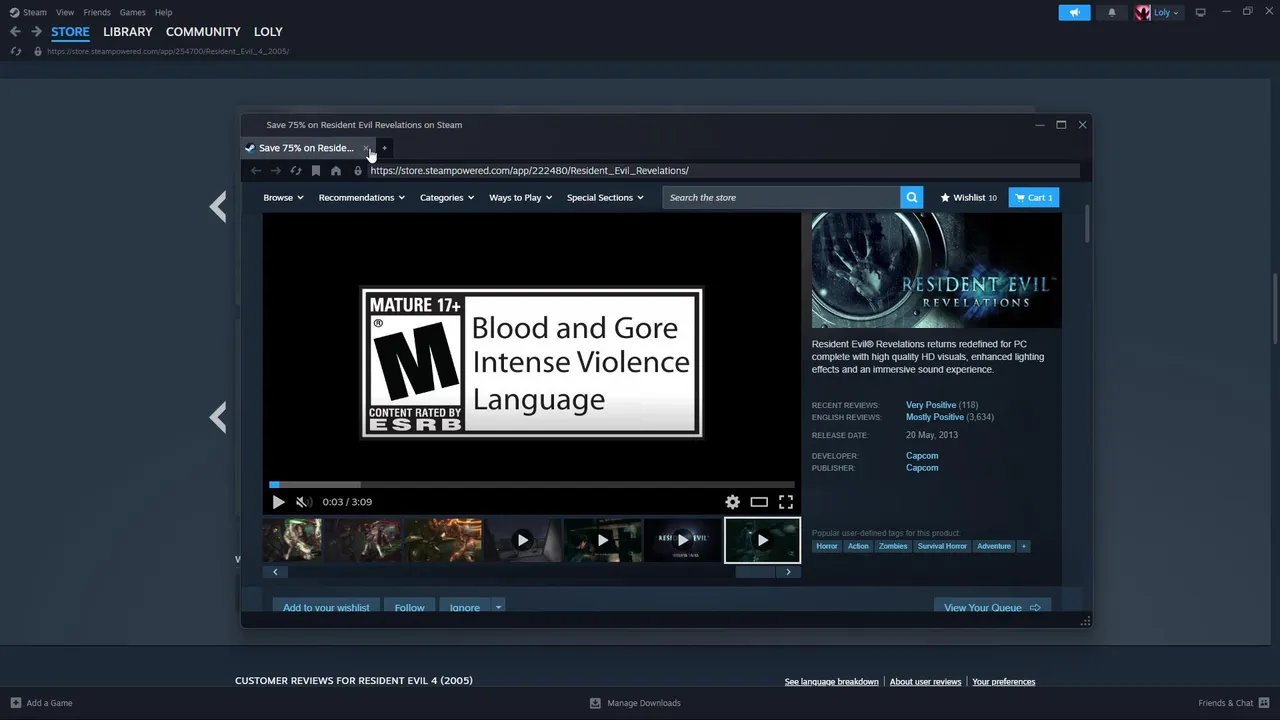Switch to the LIBRARY tab
This screenshot has width=1280, height=720.
(x=128, y=32)
